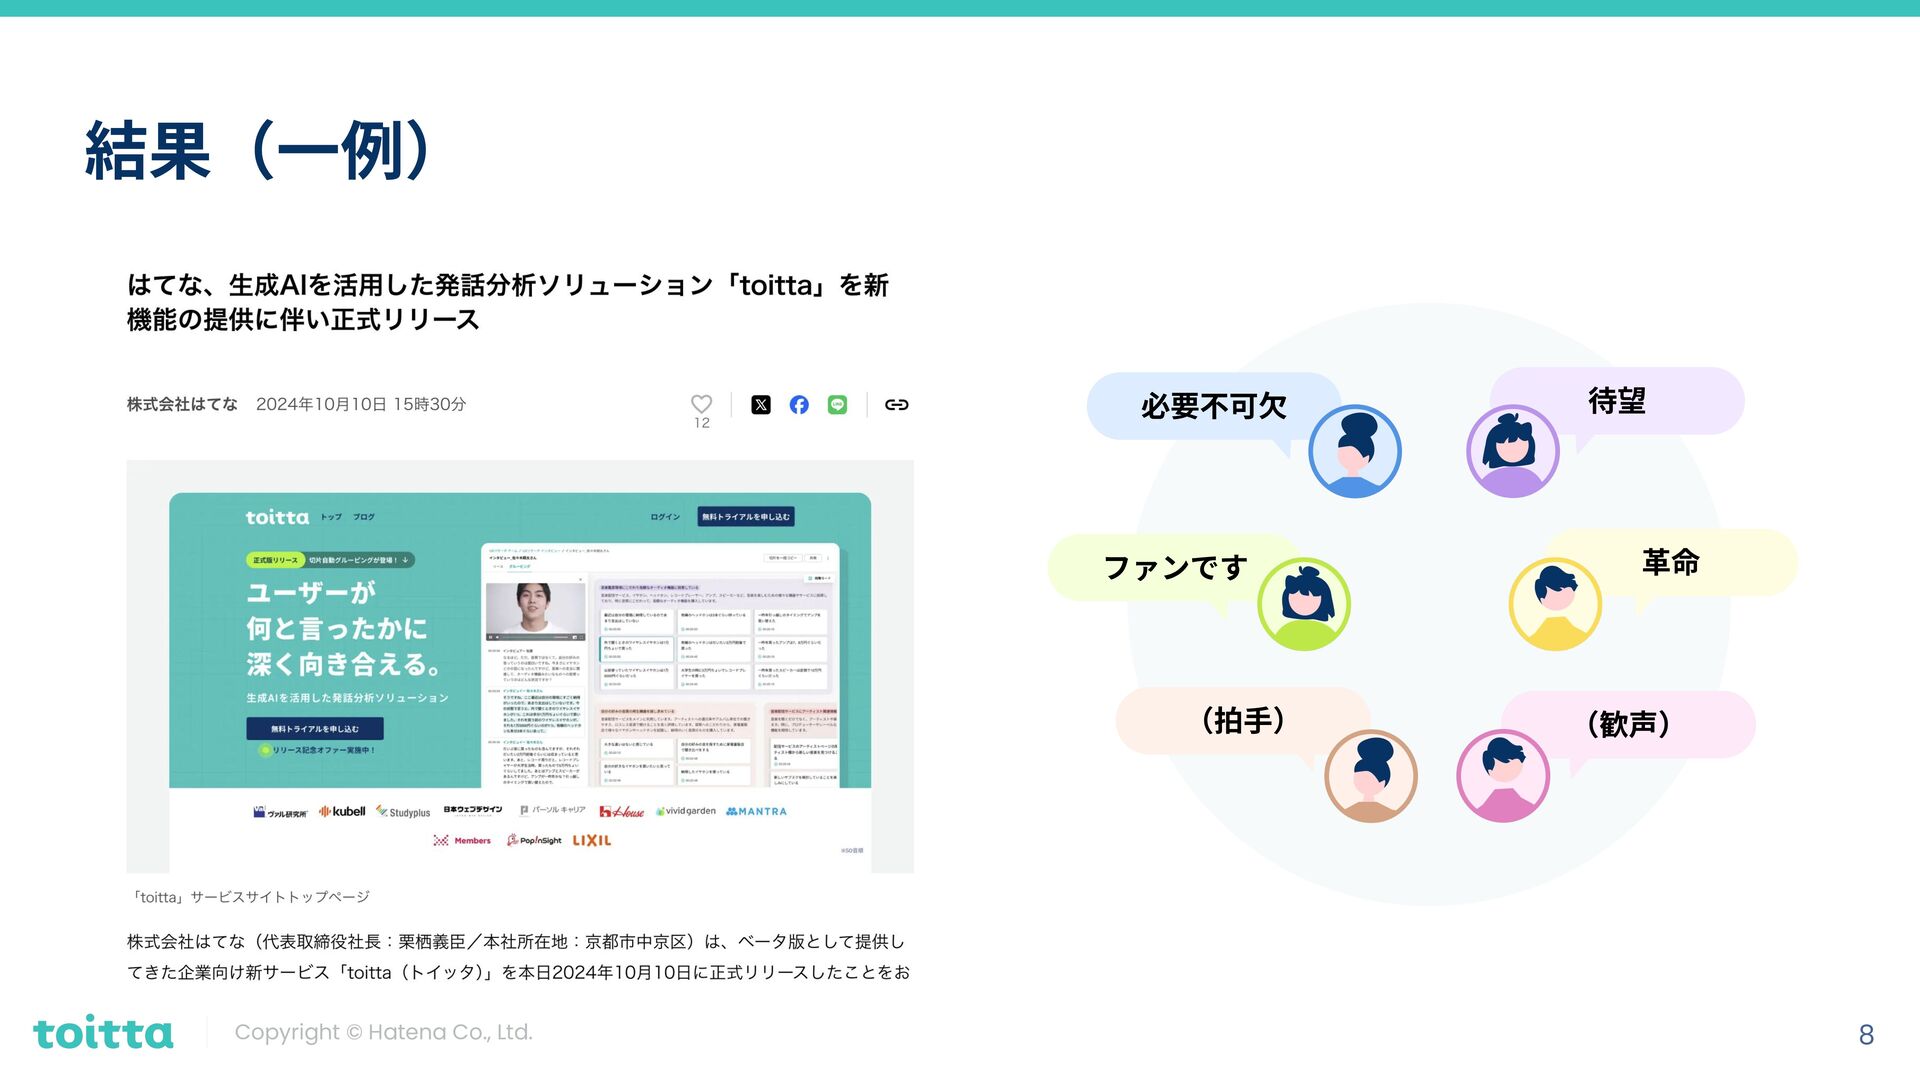This screenshot has height=1080, width=1920.
Task: Share the article on X
Action: [761, 404]
